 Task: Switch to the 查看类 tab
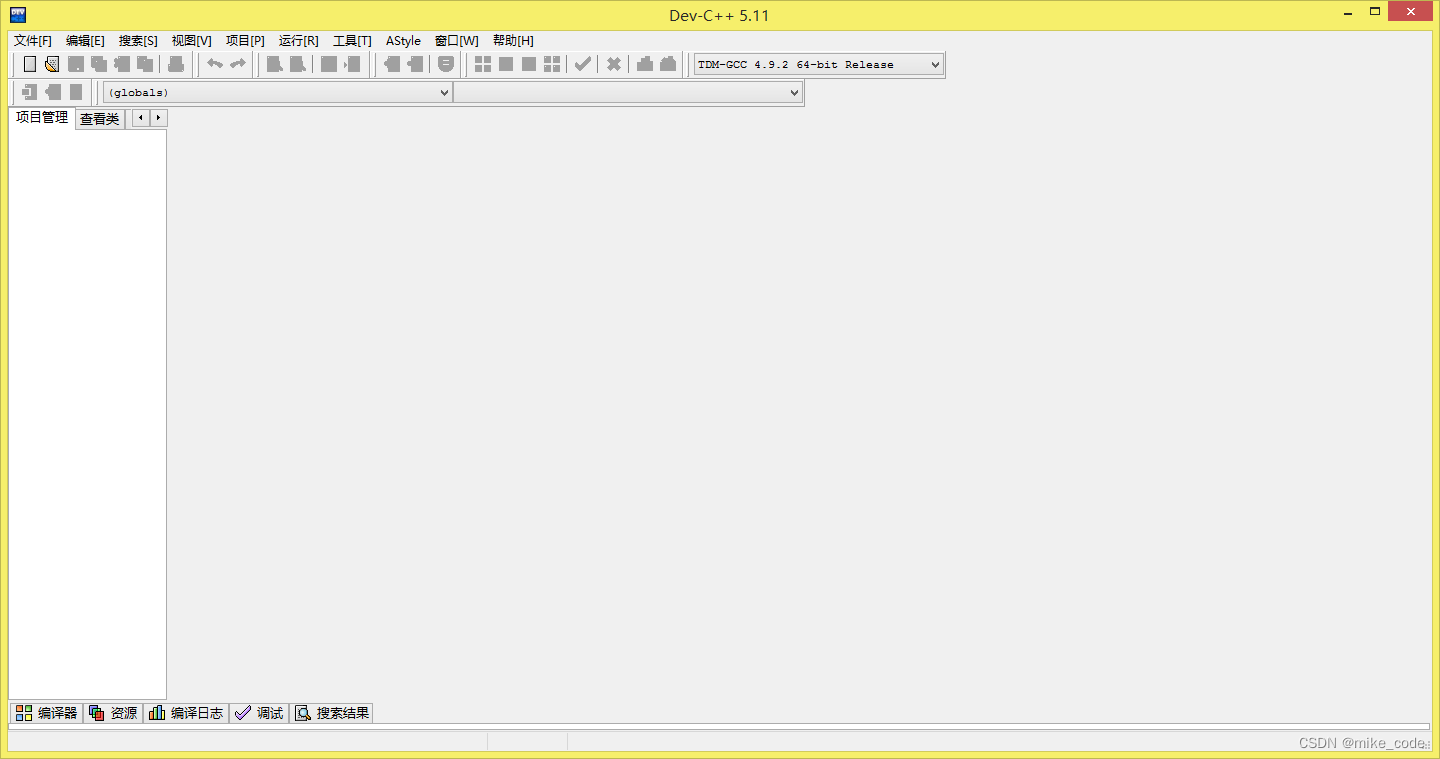pyautogui.click(x=100, y=119)
